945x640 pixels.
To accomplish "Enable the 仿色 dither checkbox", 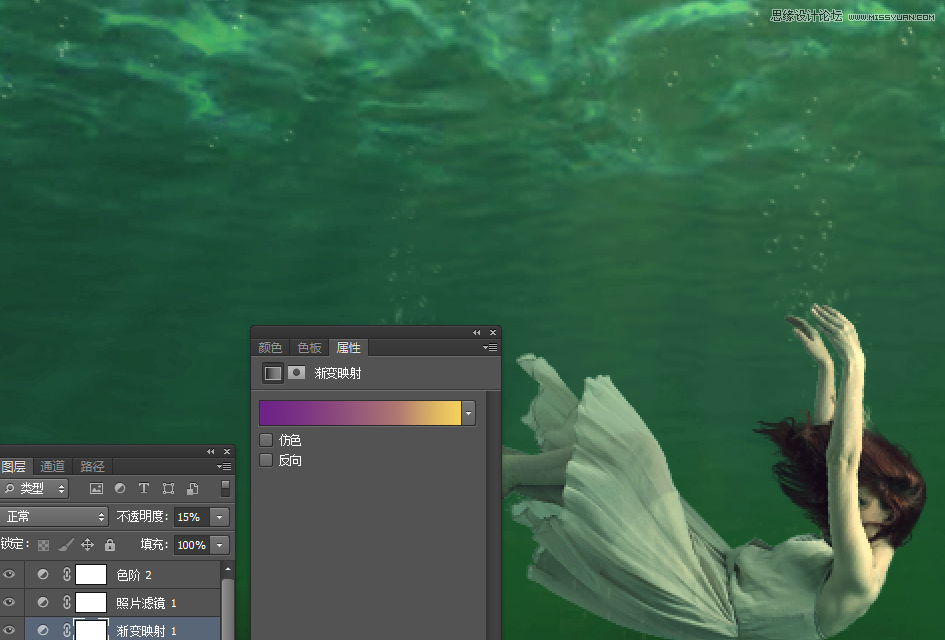I will point(266,440).
